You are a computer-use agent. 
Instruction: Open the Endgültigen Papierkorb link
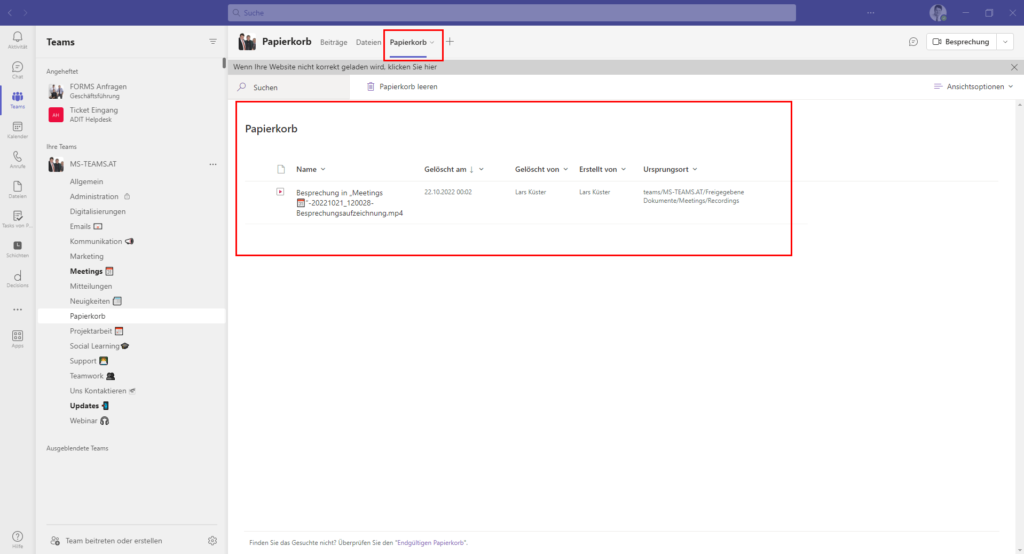tap(430, 542)
